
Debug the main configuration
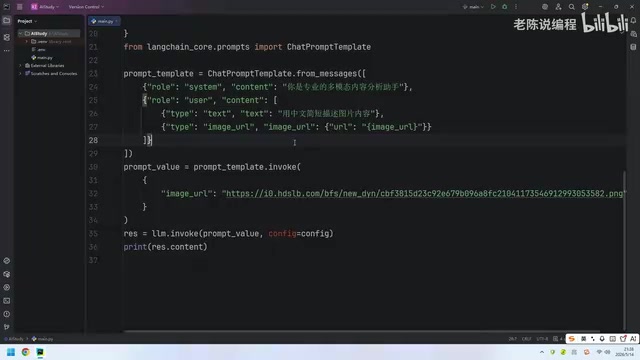pos(505,7)
